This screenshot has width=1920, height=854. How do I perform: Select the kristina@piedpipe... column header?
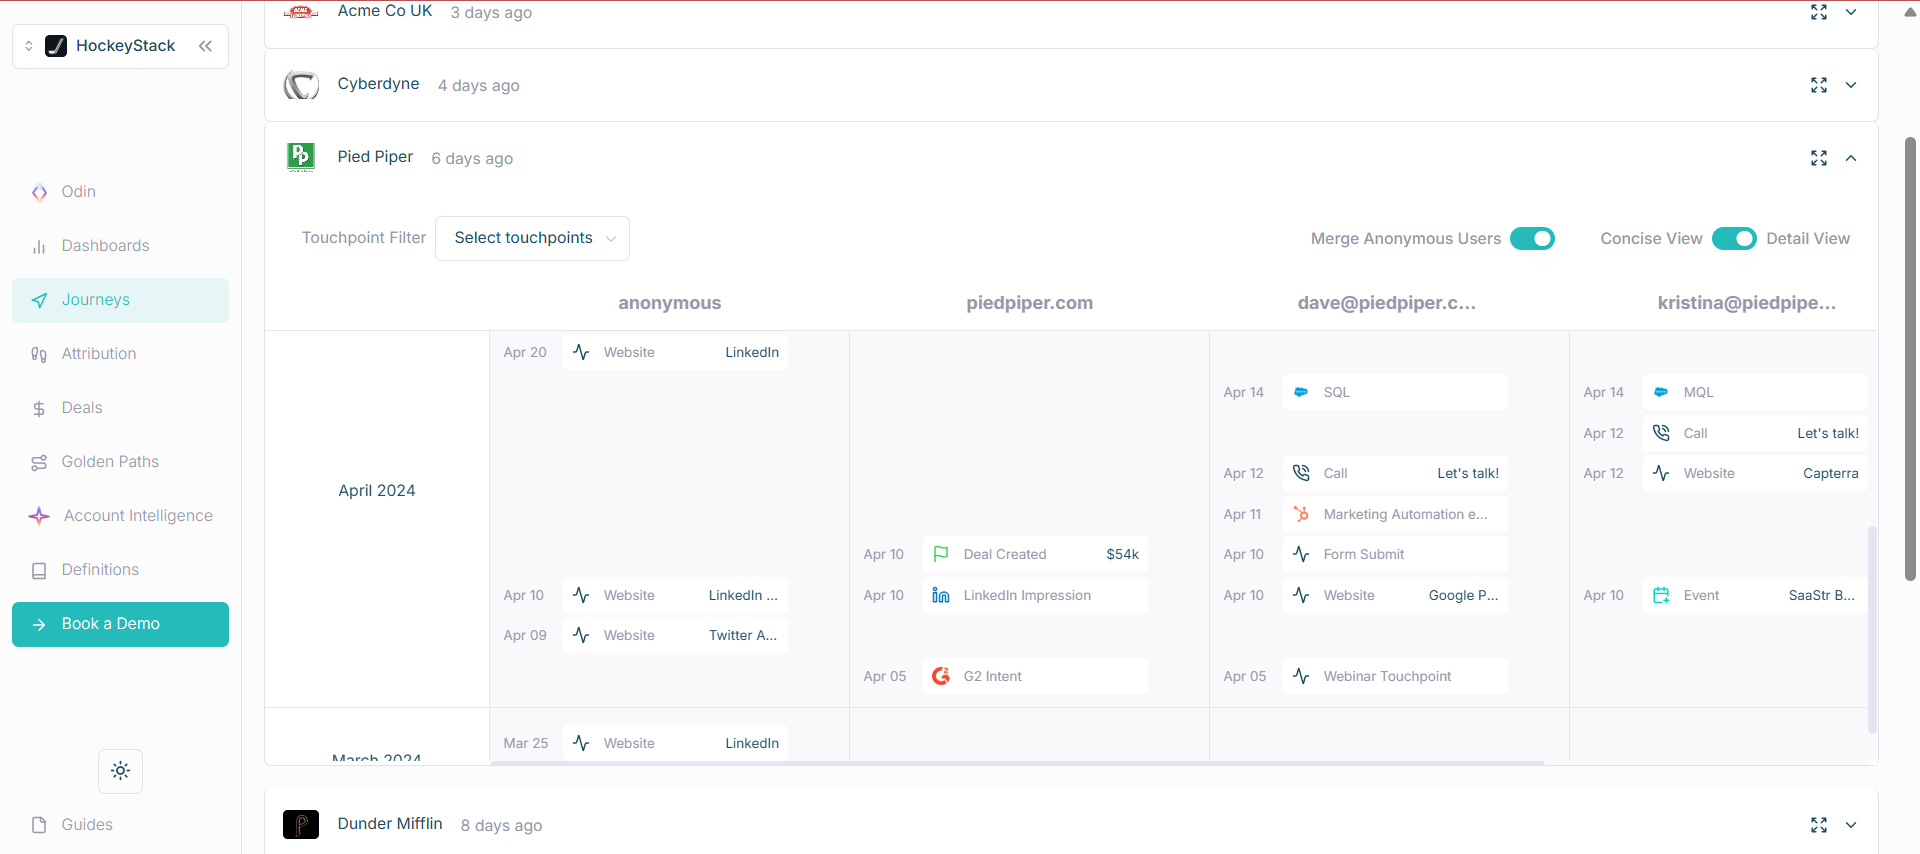pos(1747,303)
